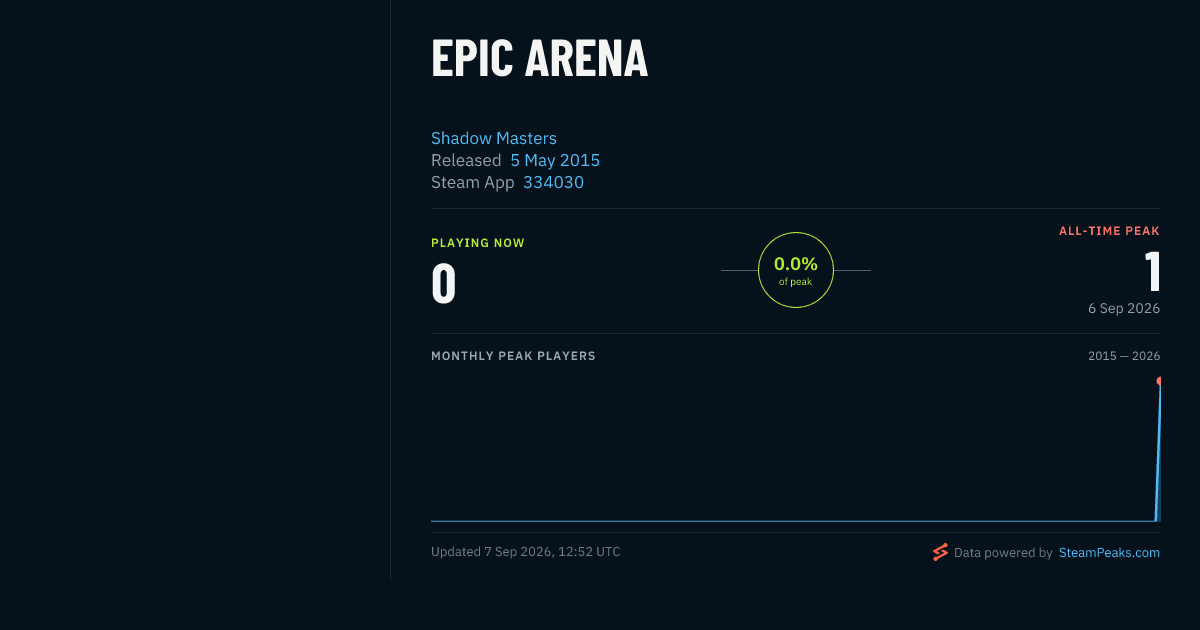Open the SteamPeaks.com link
Image resolution: width=1200 pixels, height=630 pixels.
pyautogui.click(x=1109, y=552)
